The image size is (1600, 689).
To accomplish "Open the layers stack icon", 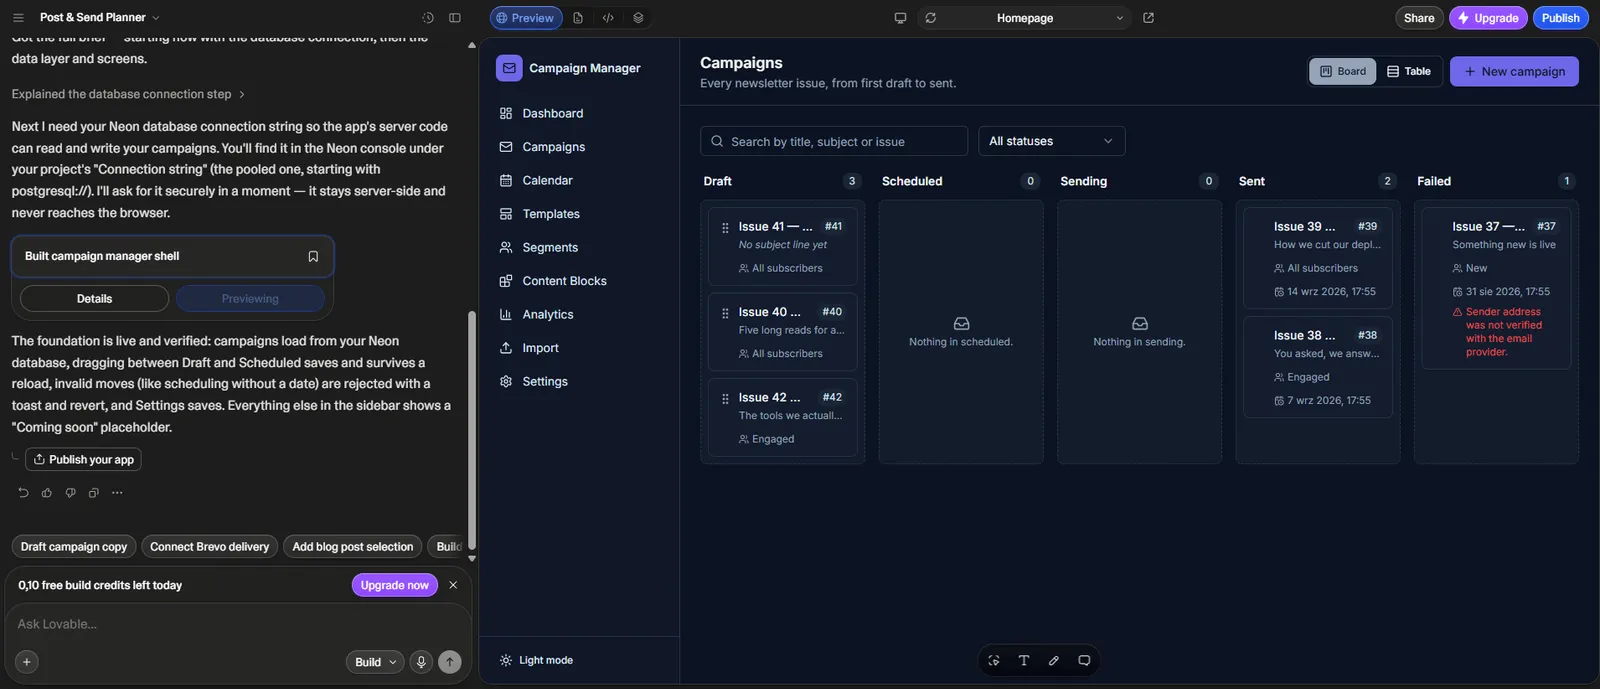I will click(638, 18).
